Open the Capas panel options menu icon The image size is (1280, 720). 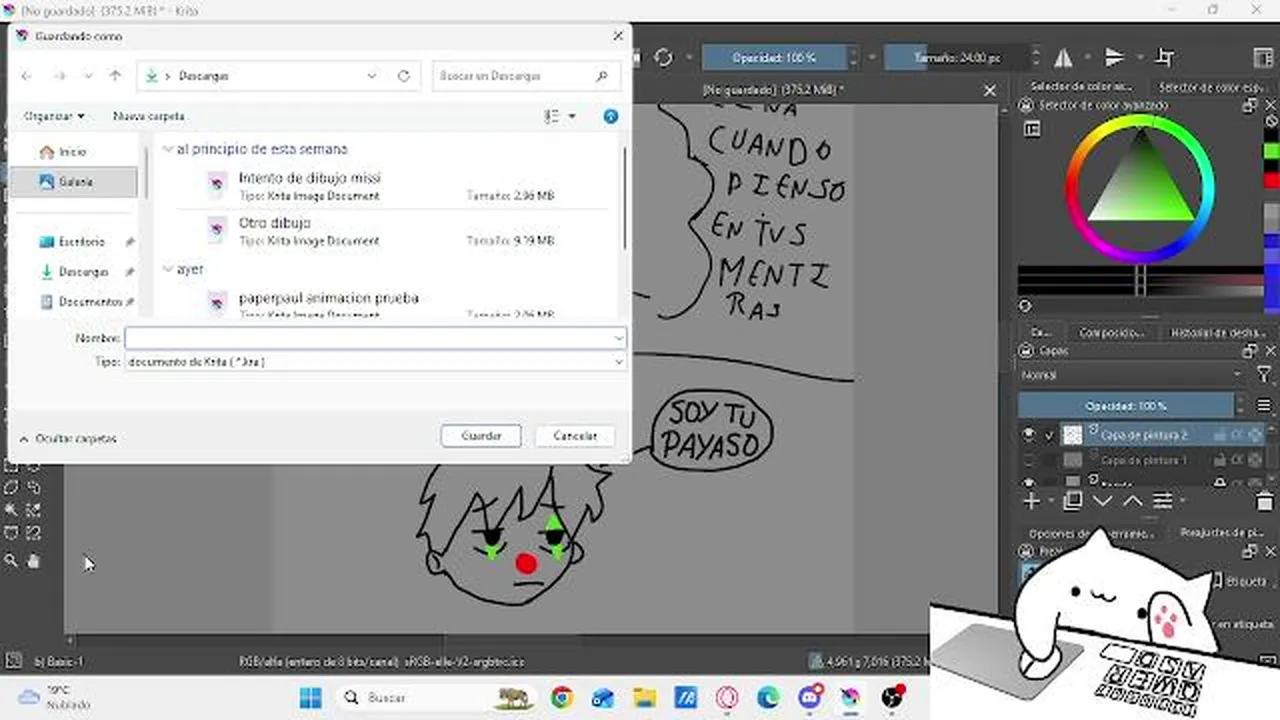[x=1264, y=406]
